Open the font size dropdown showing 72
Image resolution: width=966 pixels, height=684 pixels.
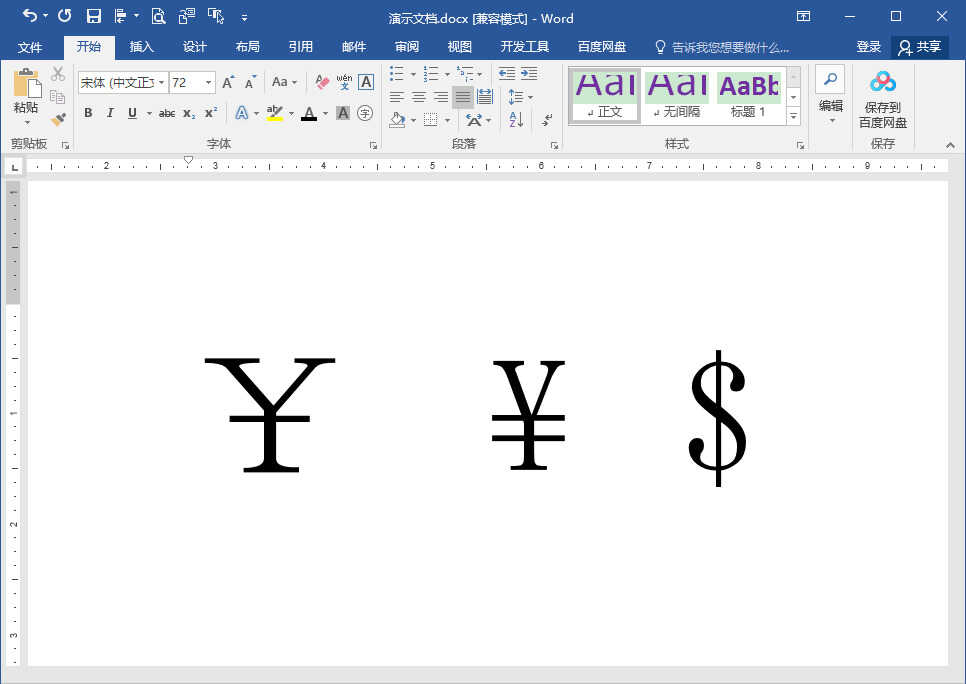point(209,82)
